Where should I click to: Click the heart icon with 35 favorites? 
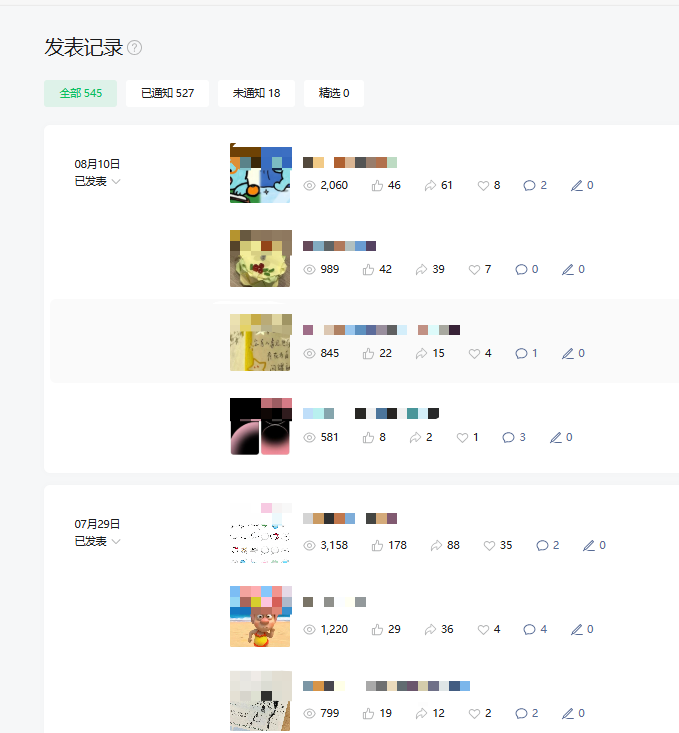(489, 546)
